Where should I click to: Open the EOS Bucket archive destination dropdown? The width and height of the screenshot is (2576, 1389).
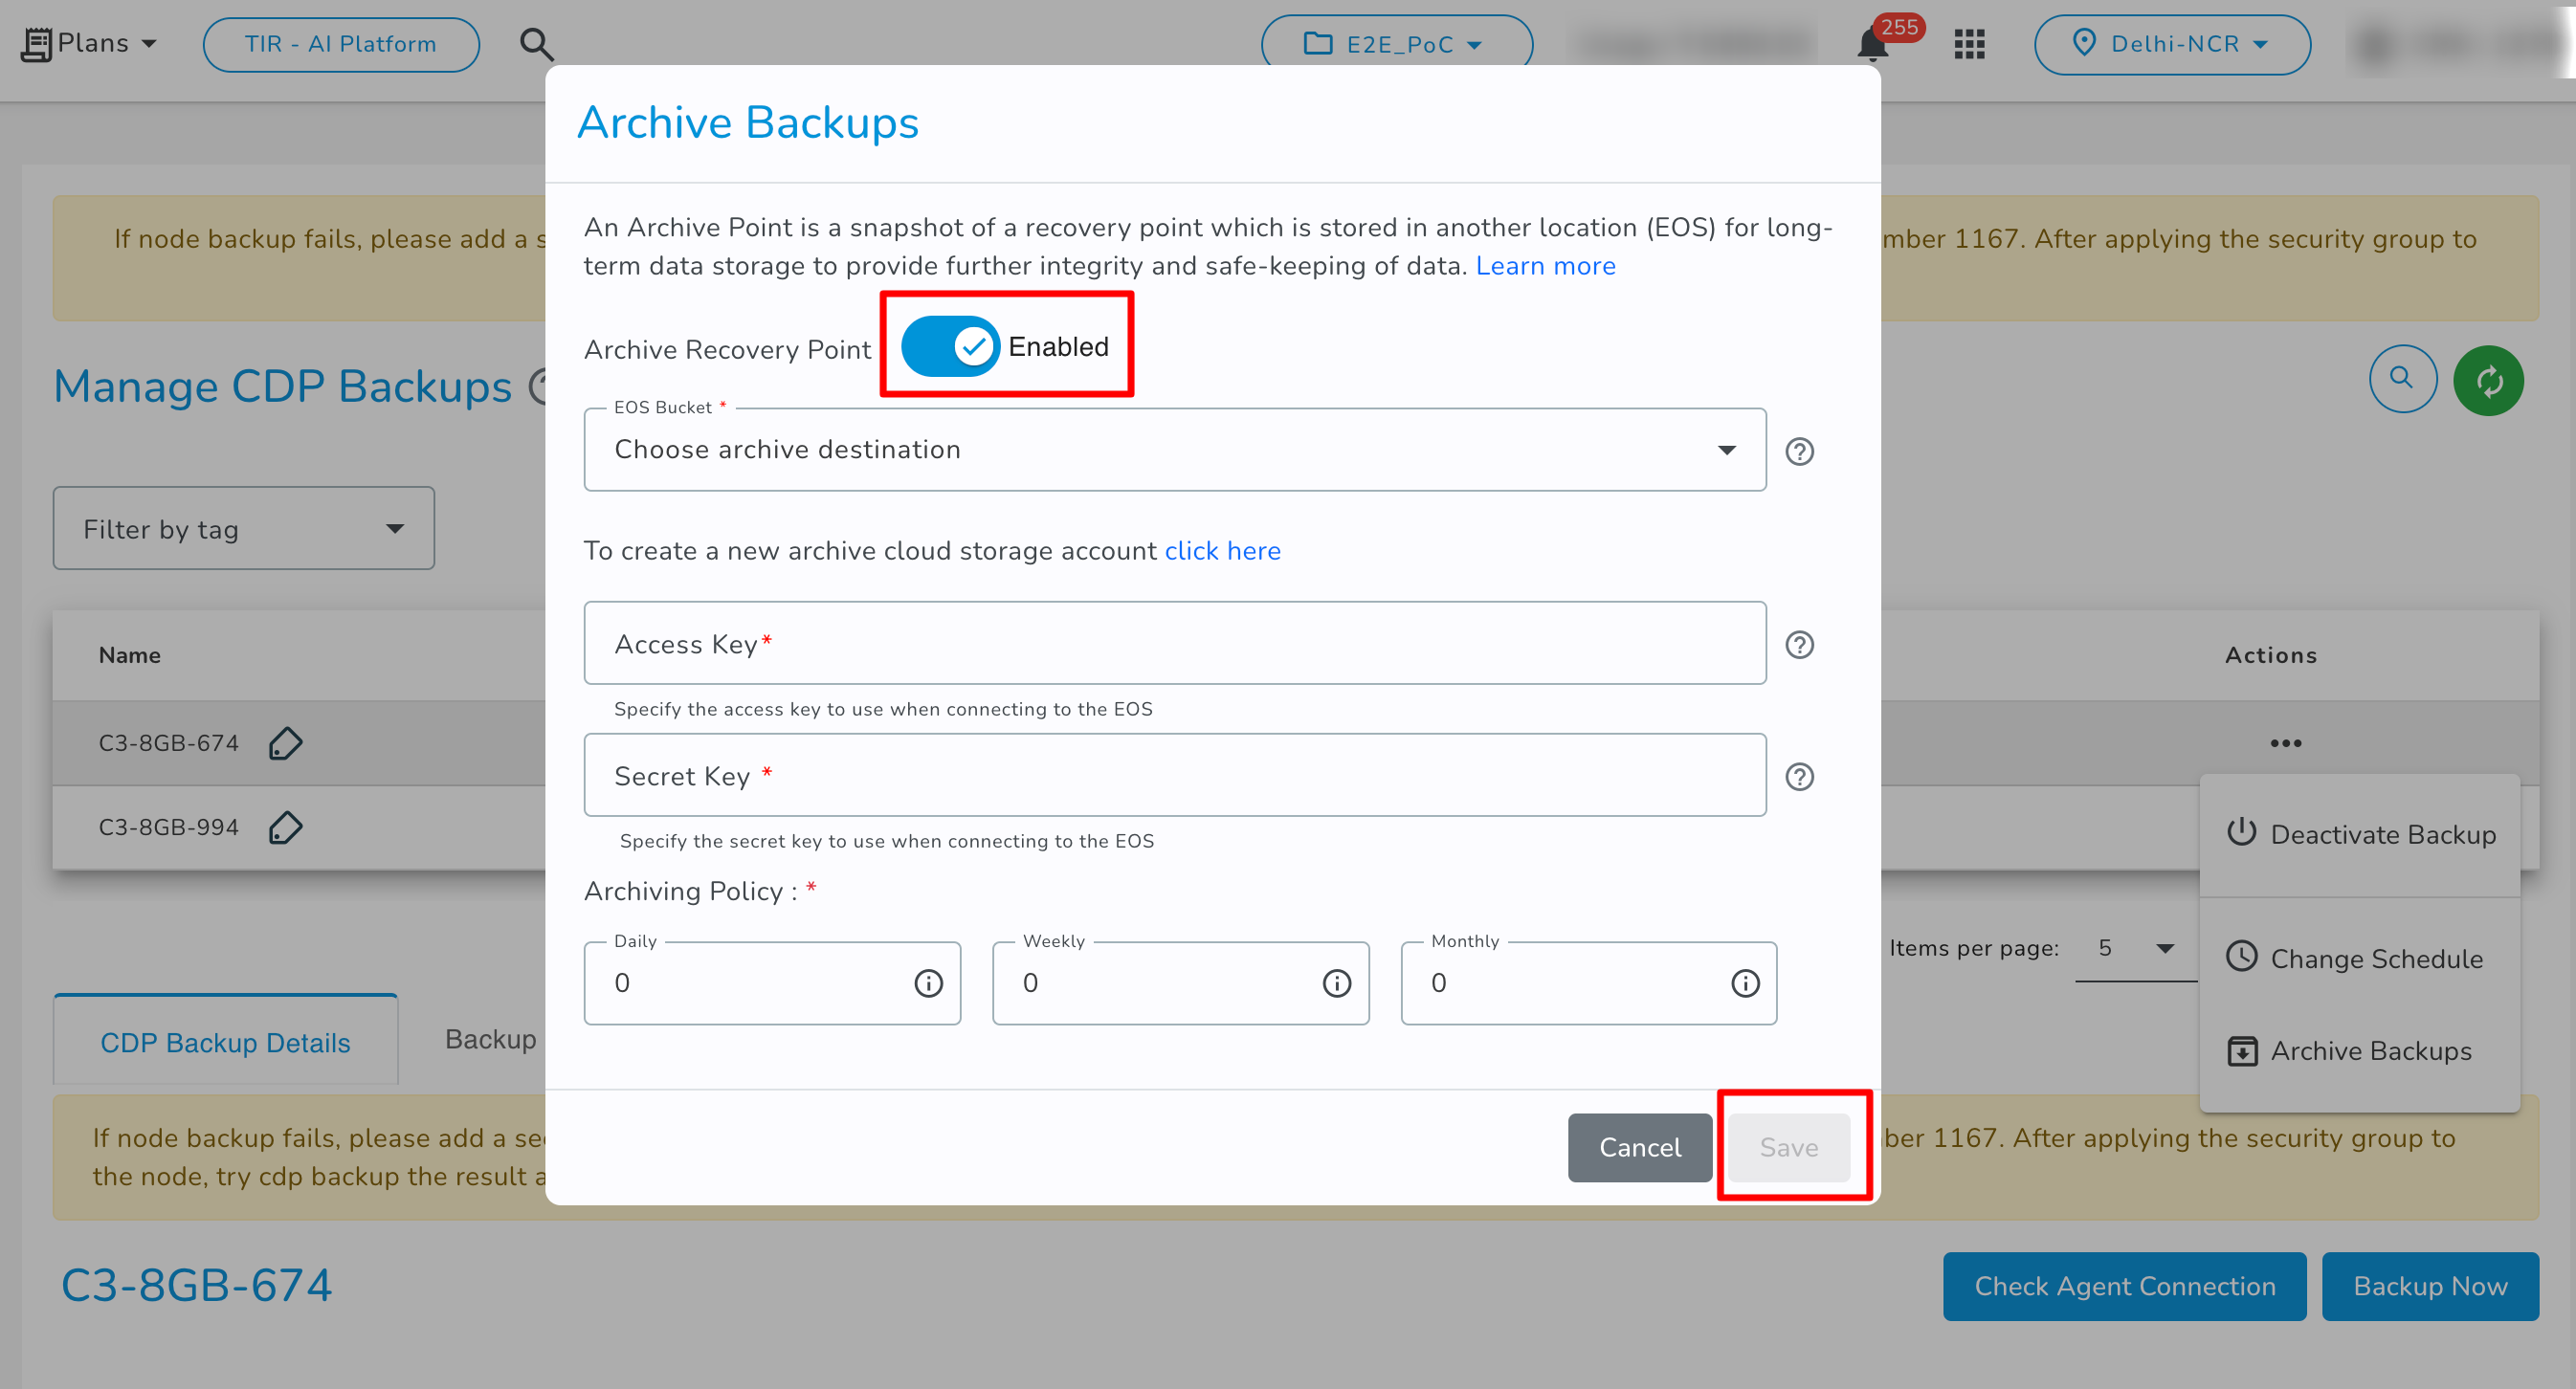click(1174, 449)
